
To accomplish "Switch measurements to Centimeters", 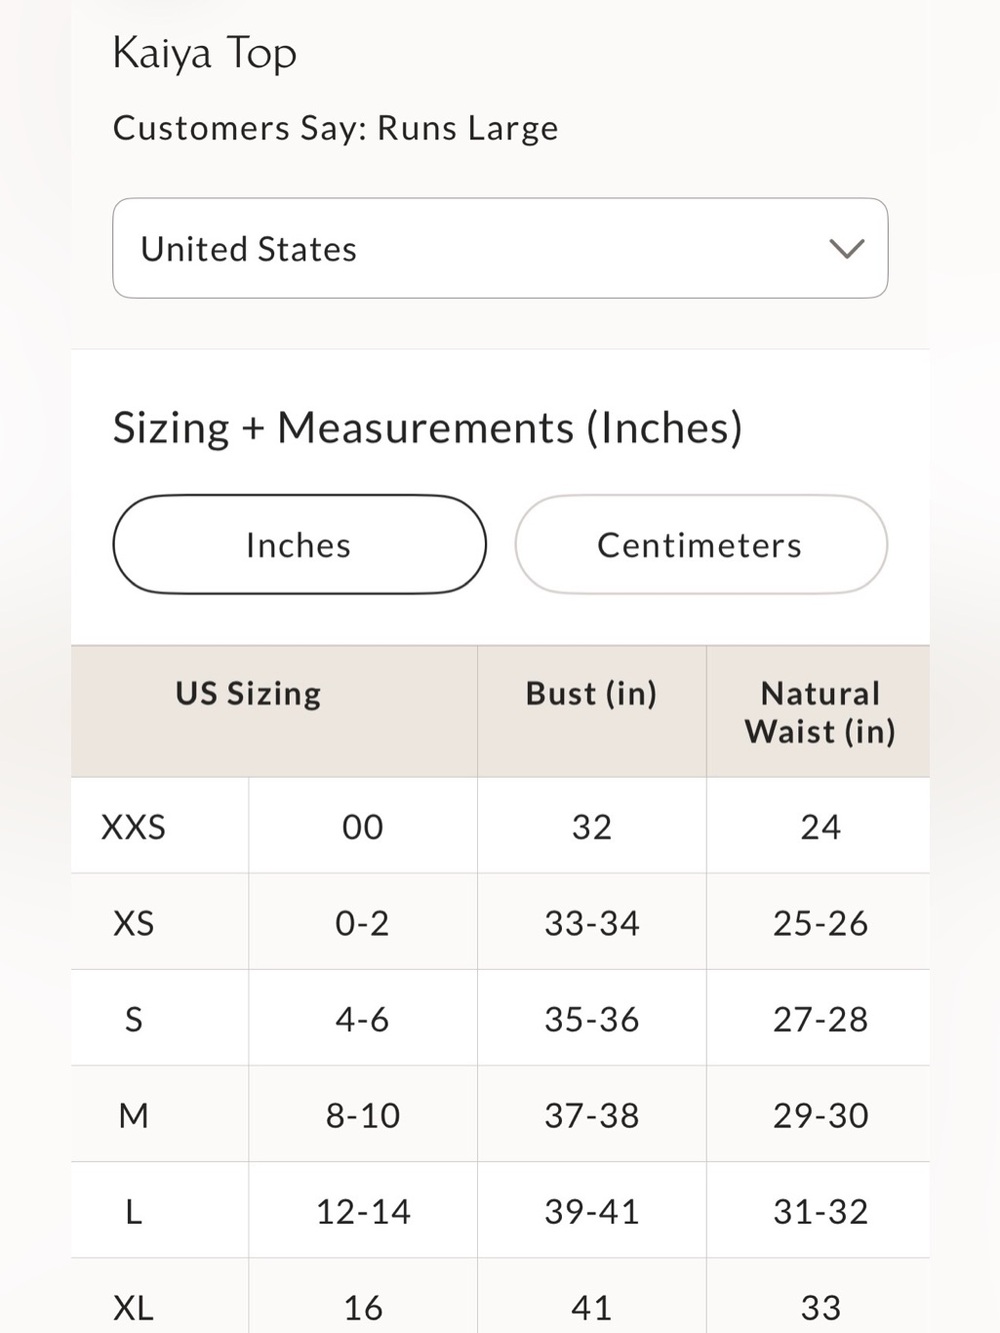I will click(x=701, y=545).
